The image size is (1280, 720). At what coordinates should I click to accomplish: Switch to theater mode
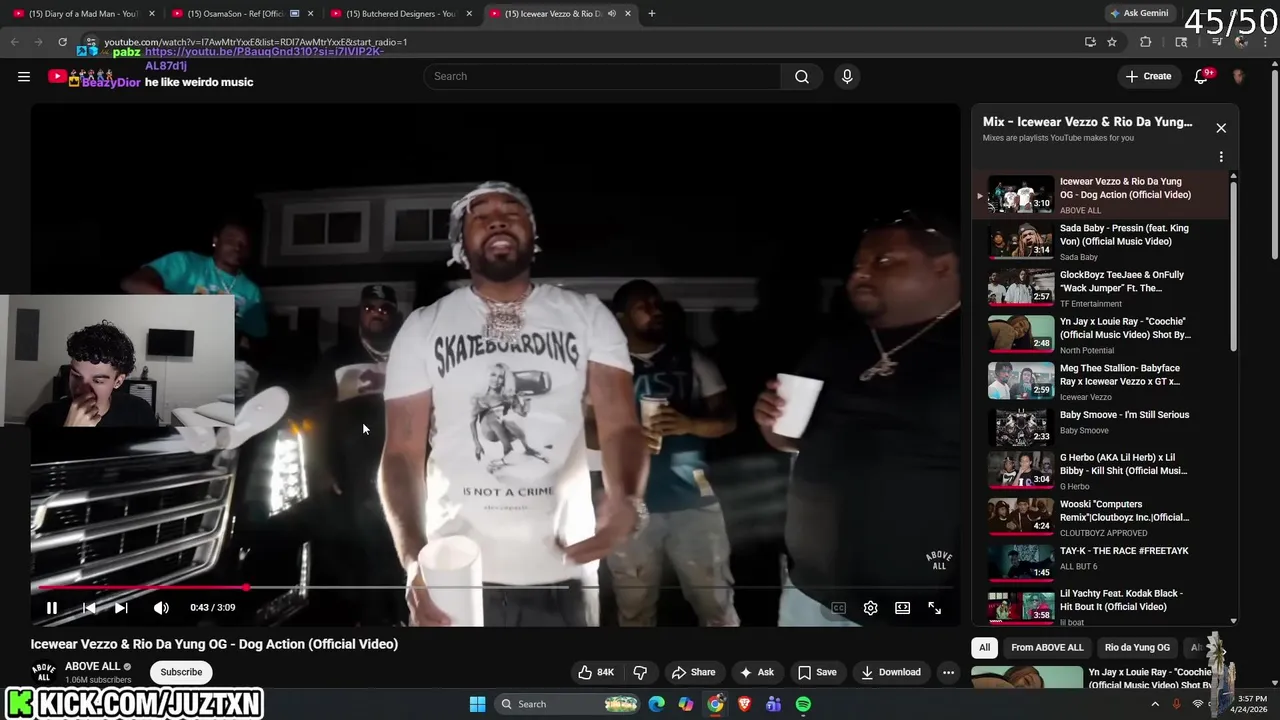pos(902,607)
